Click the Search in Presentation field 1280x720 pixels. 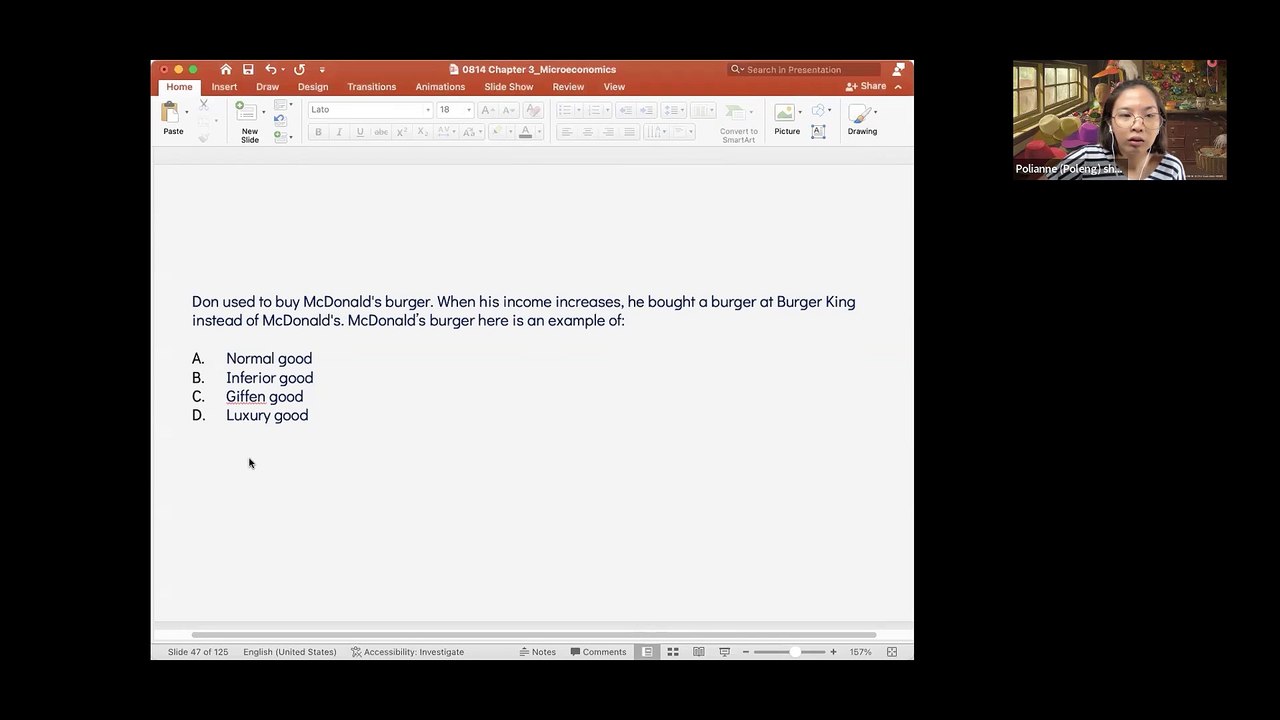tap(803, 69)
